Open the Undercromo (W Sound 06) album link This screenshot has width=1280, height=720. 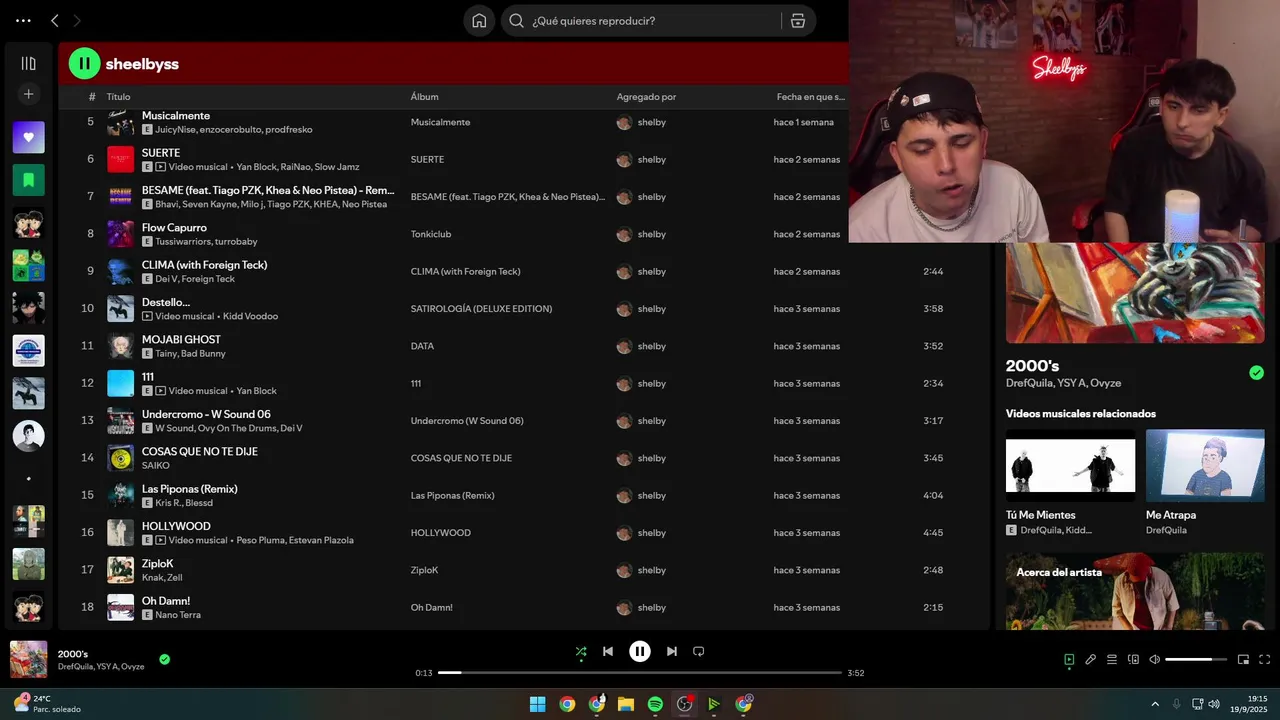point(467,421)
